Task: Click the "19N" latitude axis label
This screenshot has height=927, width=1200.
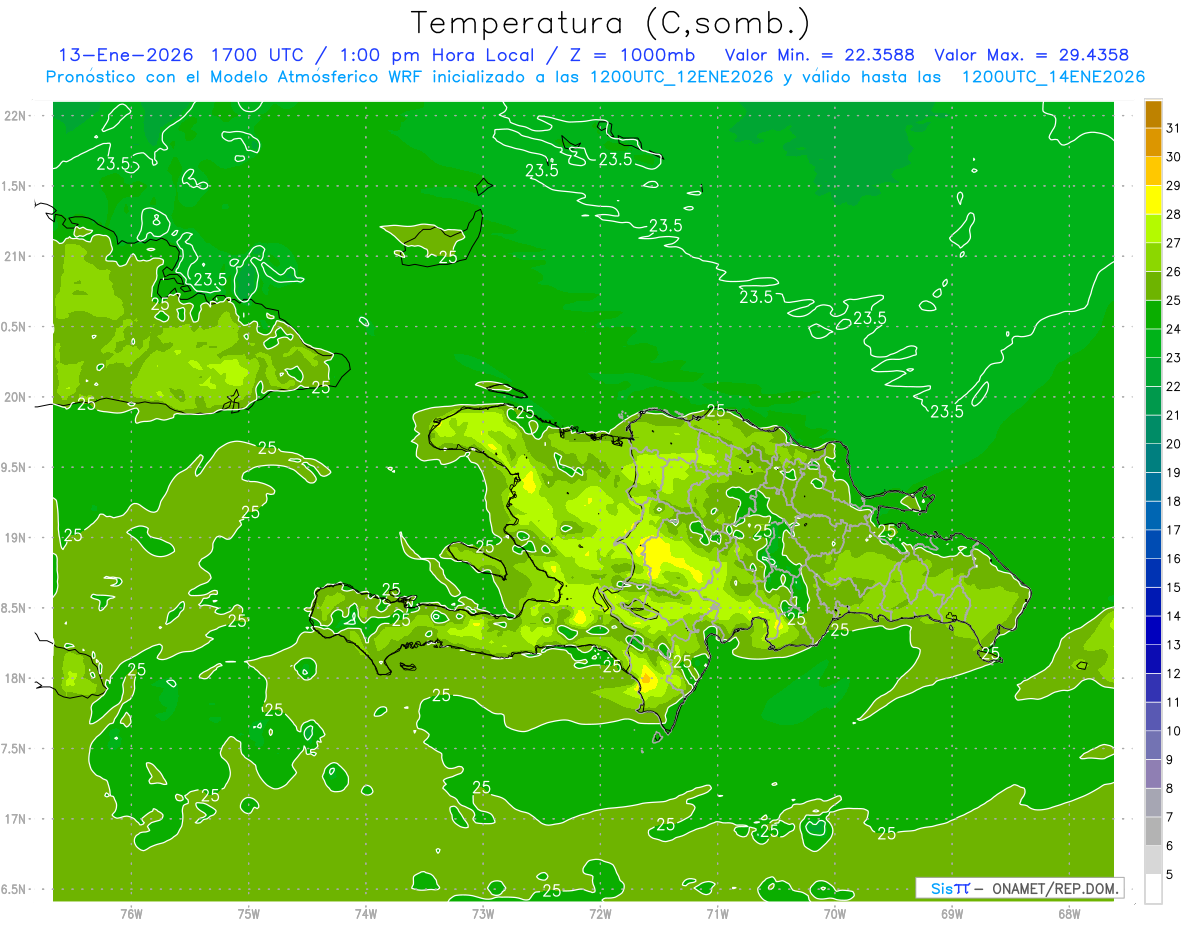Action: [x=17, y=538]
